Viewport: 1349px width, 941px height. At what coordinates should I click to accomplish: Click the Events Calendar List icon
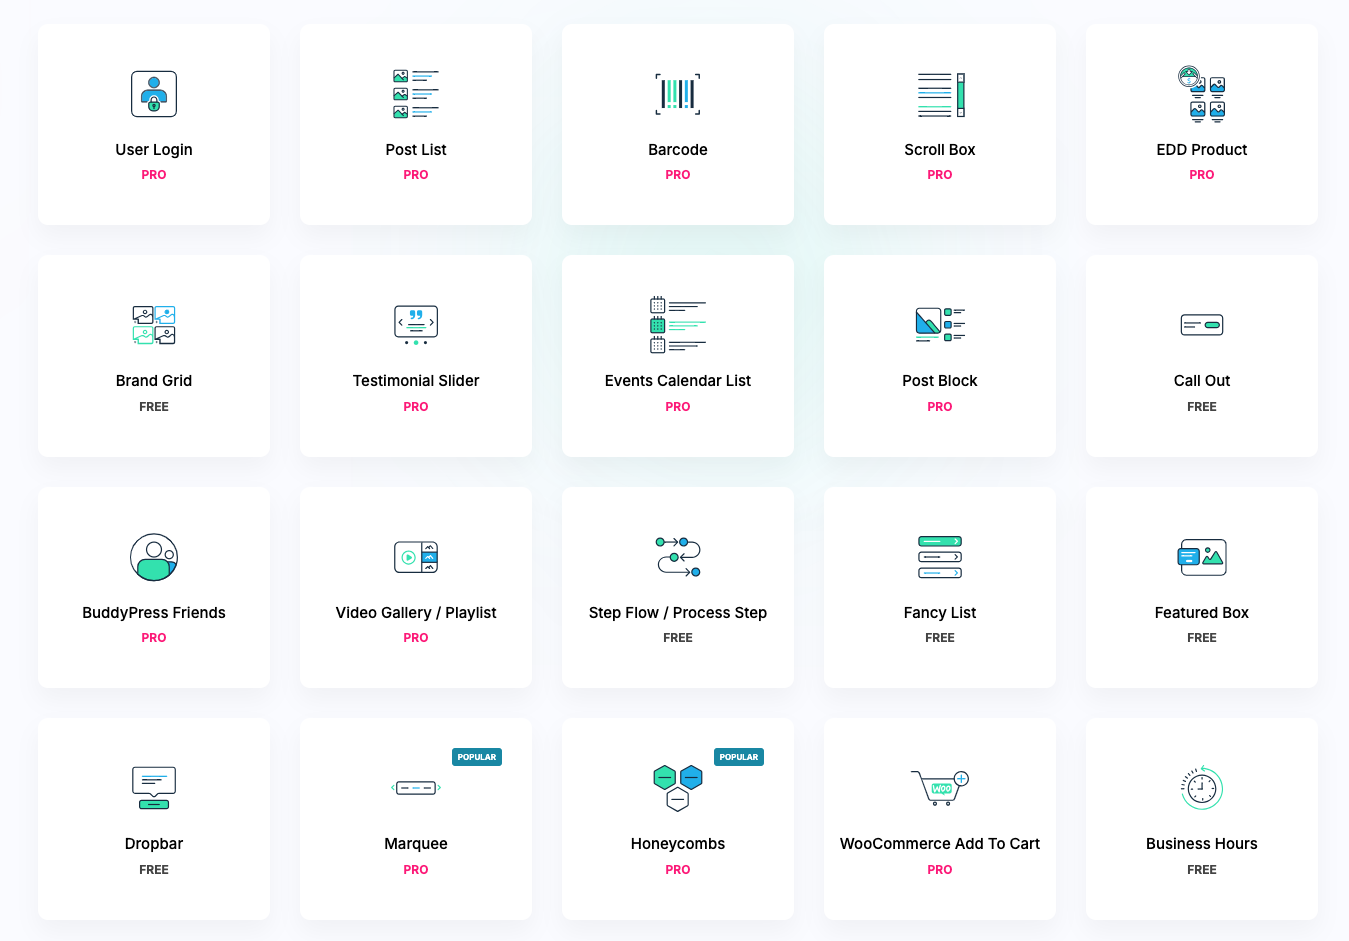tap(678, 326)
